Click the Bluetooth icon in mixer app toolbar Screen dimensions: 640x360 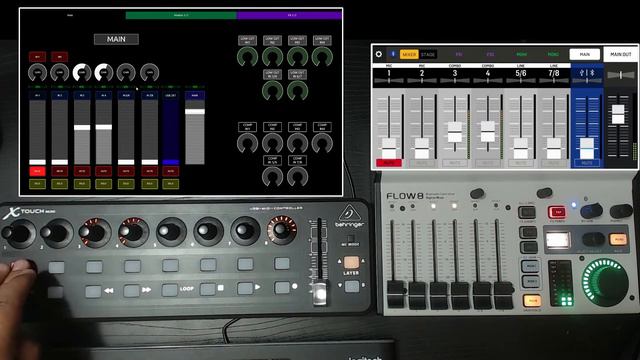(x=393, y=54)
